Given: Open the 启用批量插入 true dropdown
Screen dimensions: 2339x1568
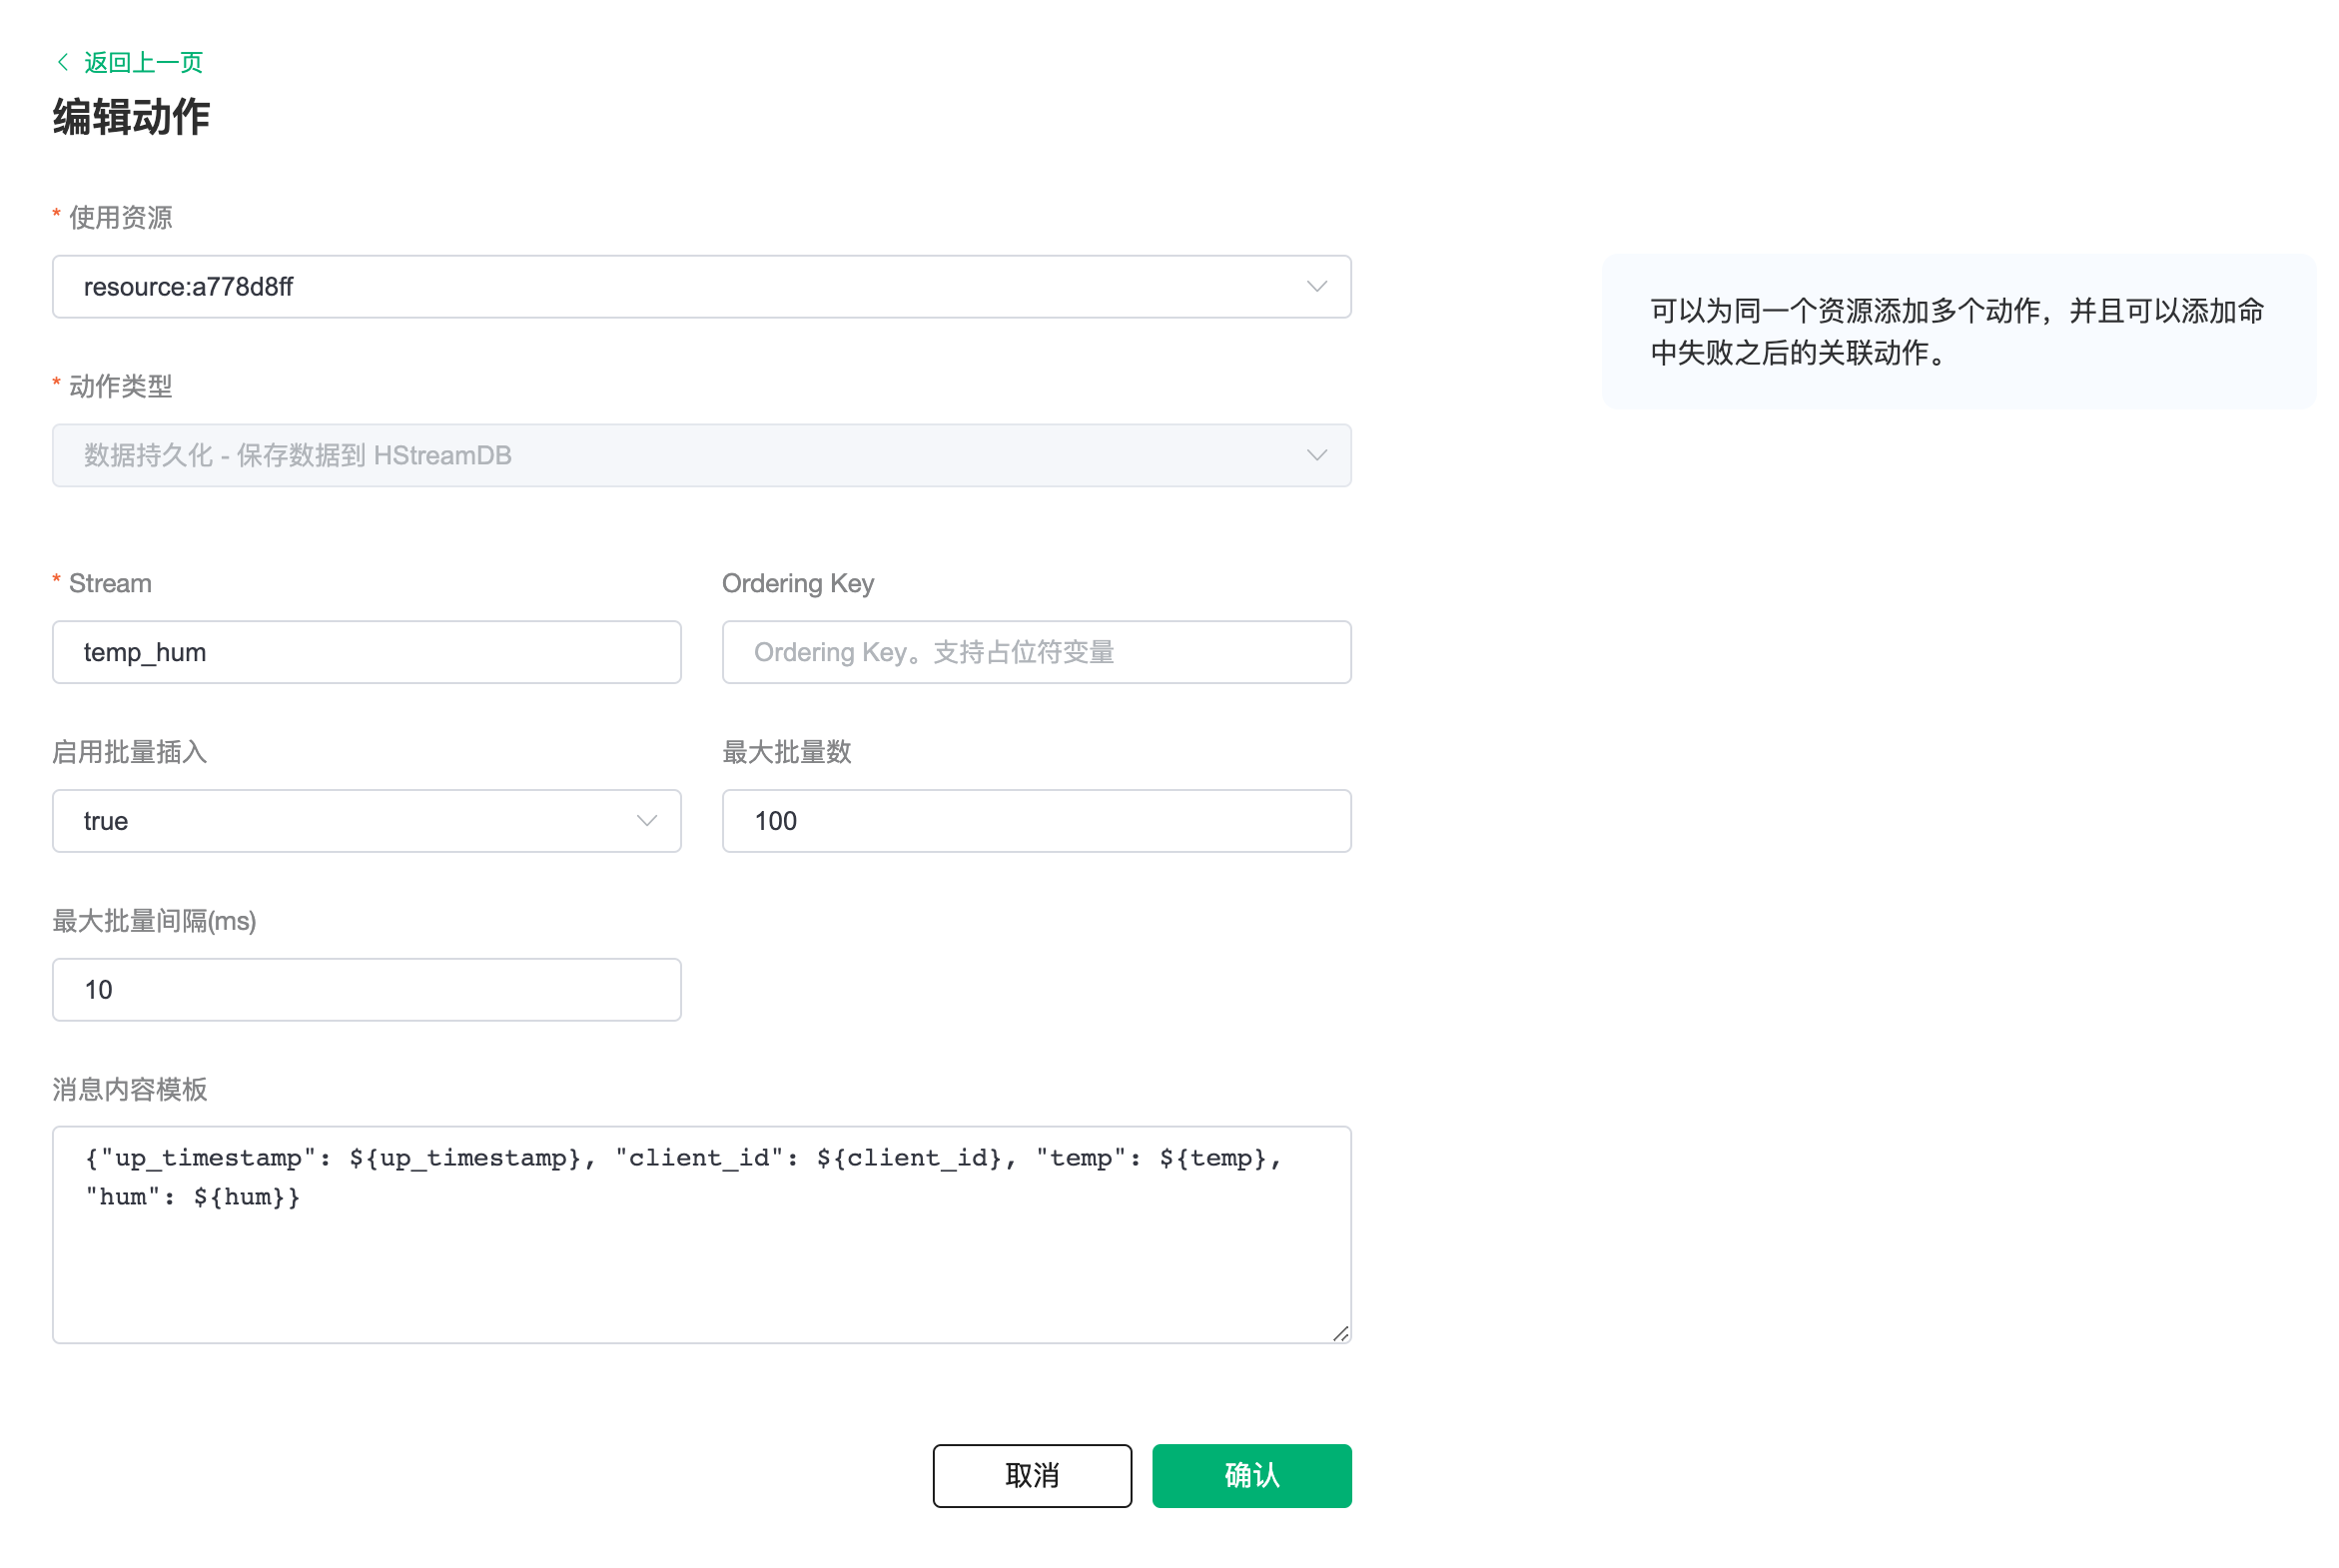Looking at the screenshot, I should pyautogui.click(x=340, y=821).
